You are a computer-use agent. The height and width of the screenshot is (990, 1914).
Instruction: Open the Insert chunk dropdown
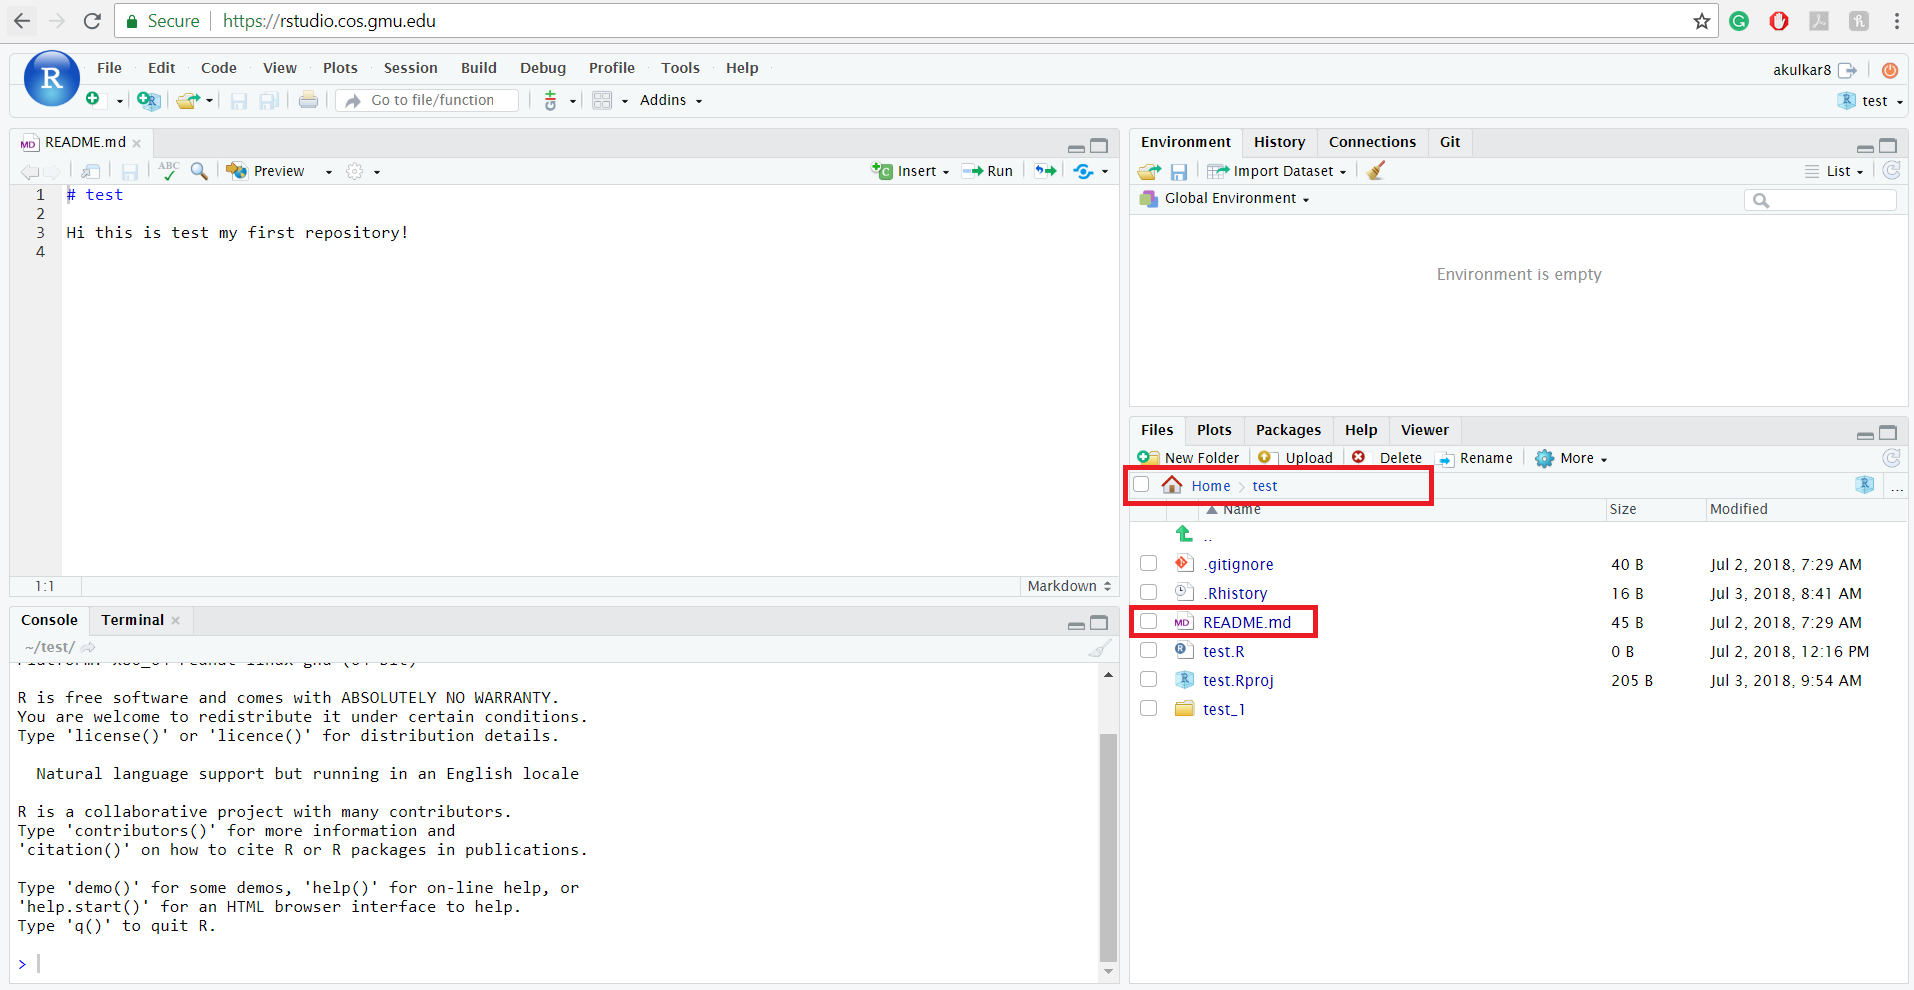point(910,171)
